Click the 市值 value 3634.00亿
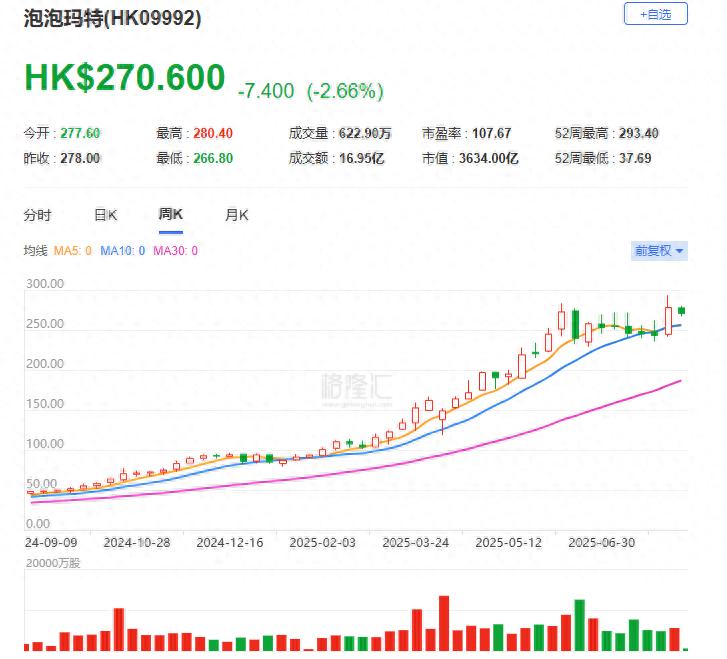This screenshot has width=727, height=659. (489, 158)
